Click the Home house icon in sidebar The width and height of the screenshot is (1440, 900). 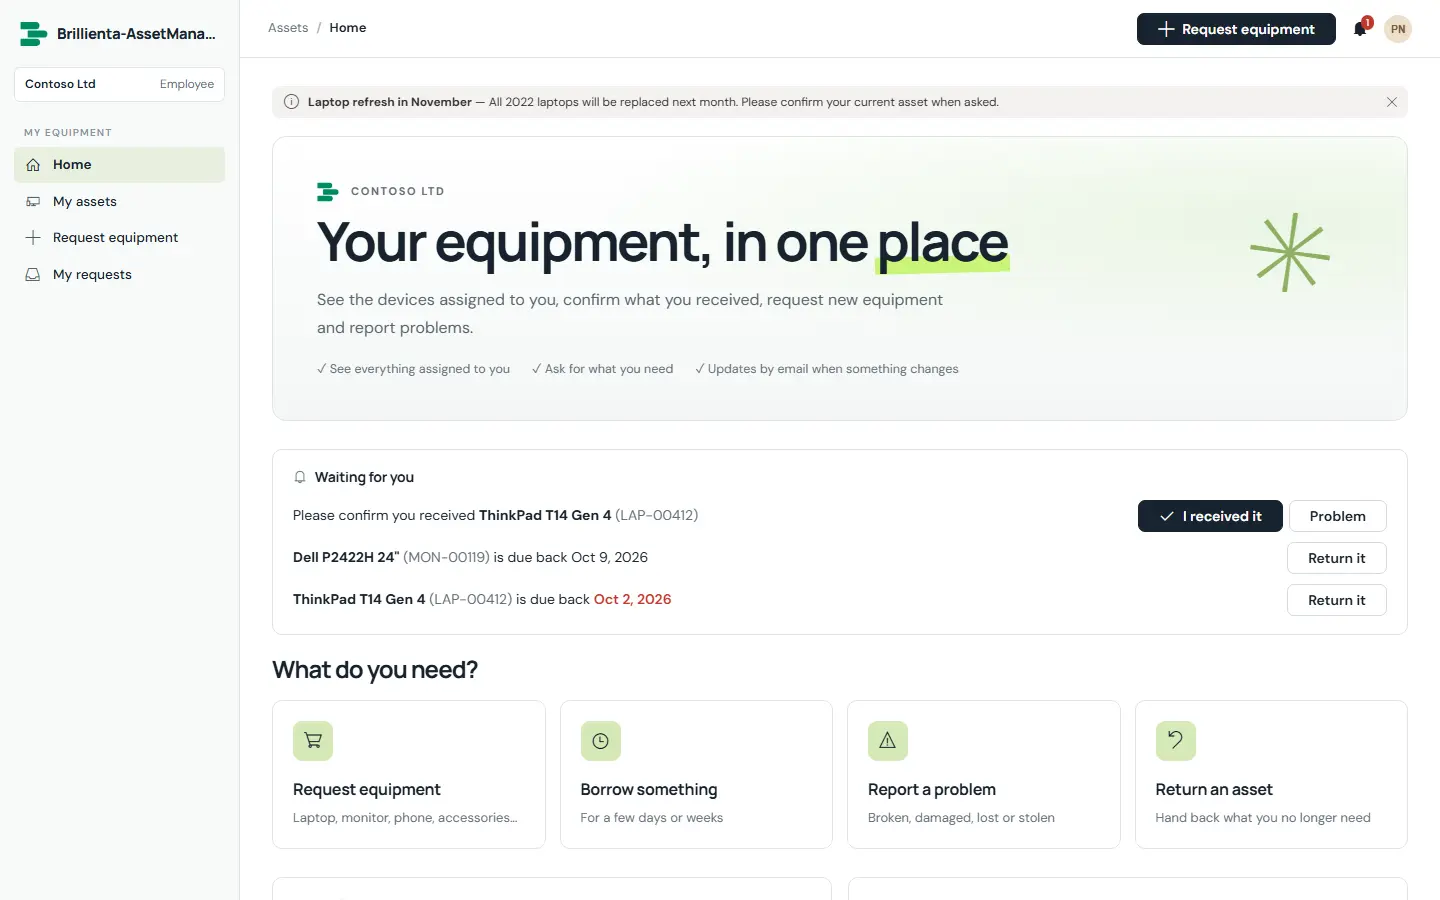pos(33,165)
